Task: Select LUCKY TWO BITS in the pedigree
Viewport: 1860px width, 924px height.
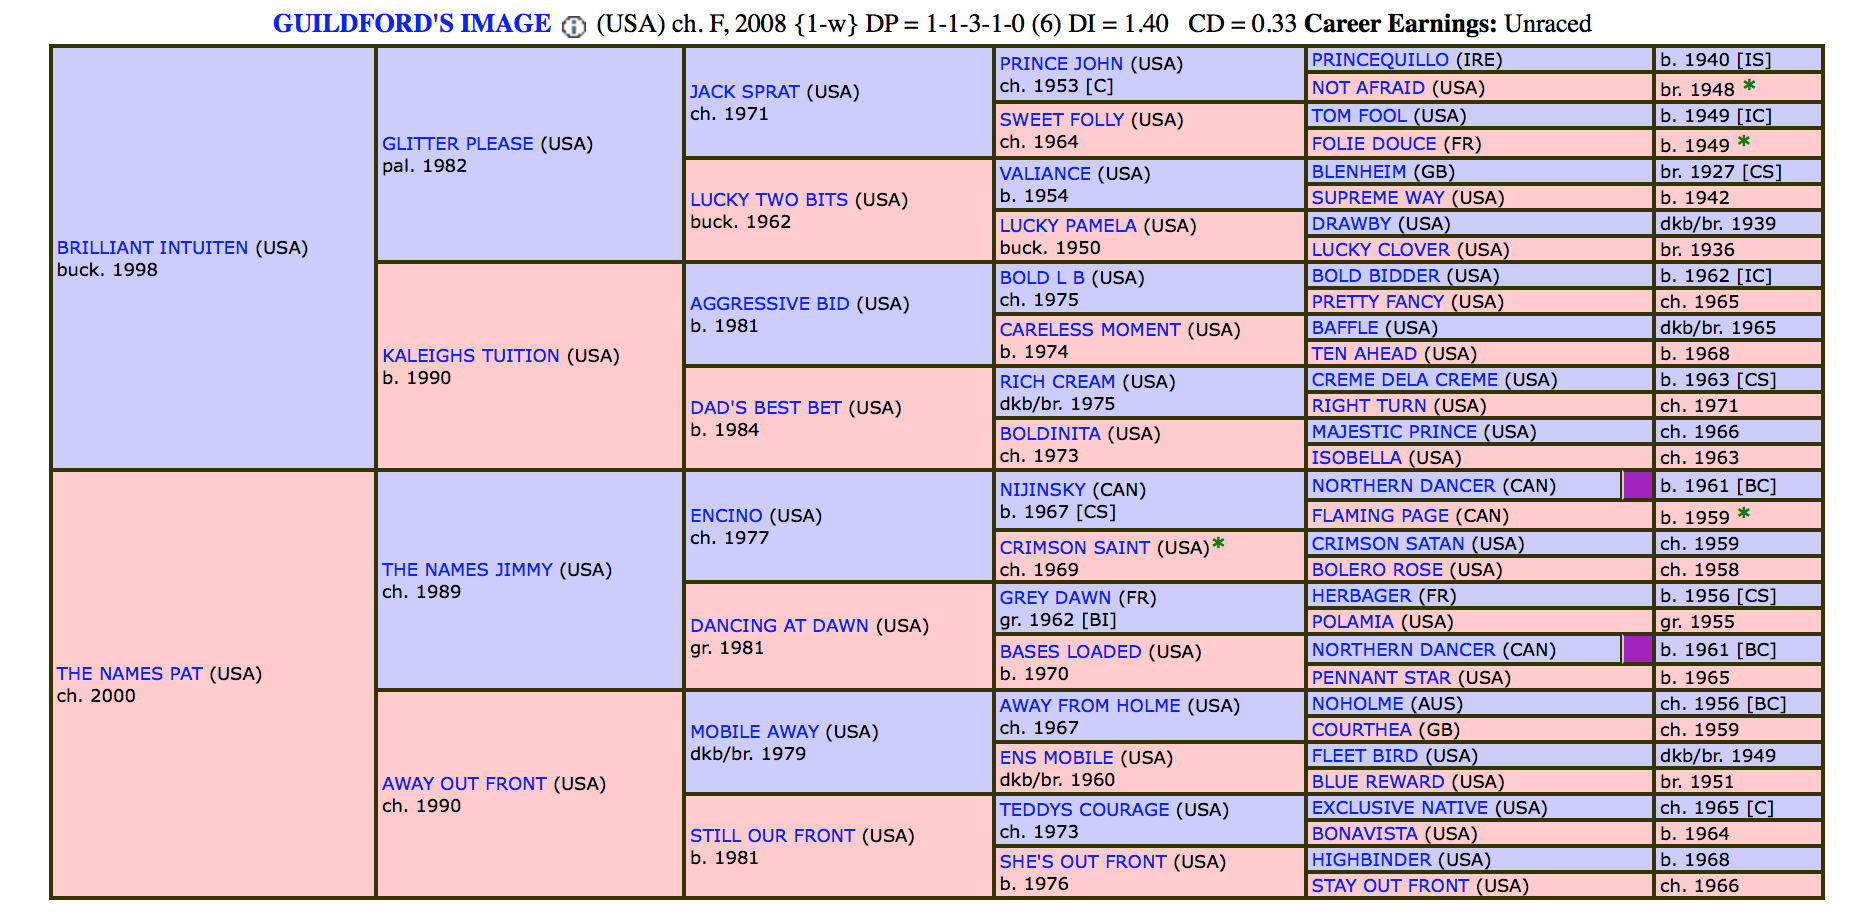Action: tap(768, 200)
